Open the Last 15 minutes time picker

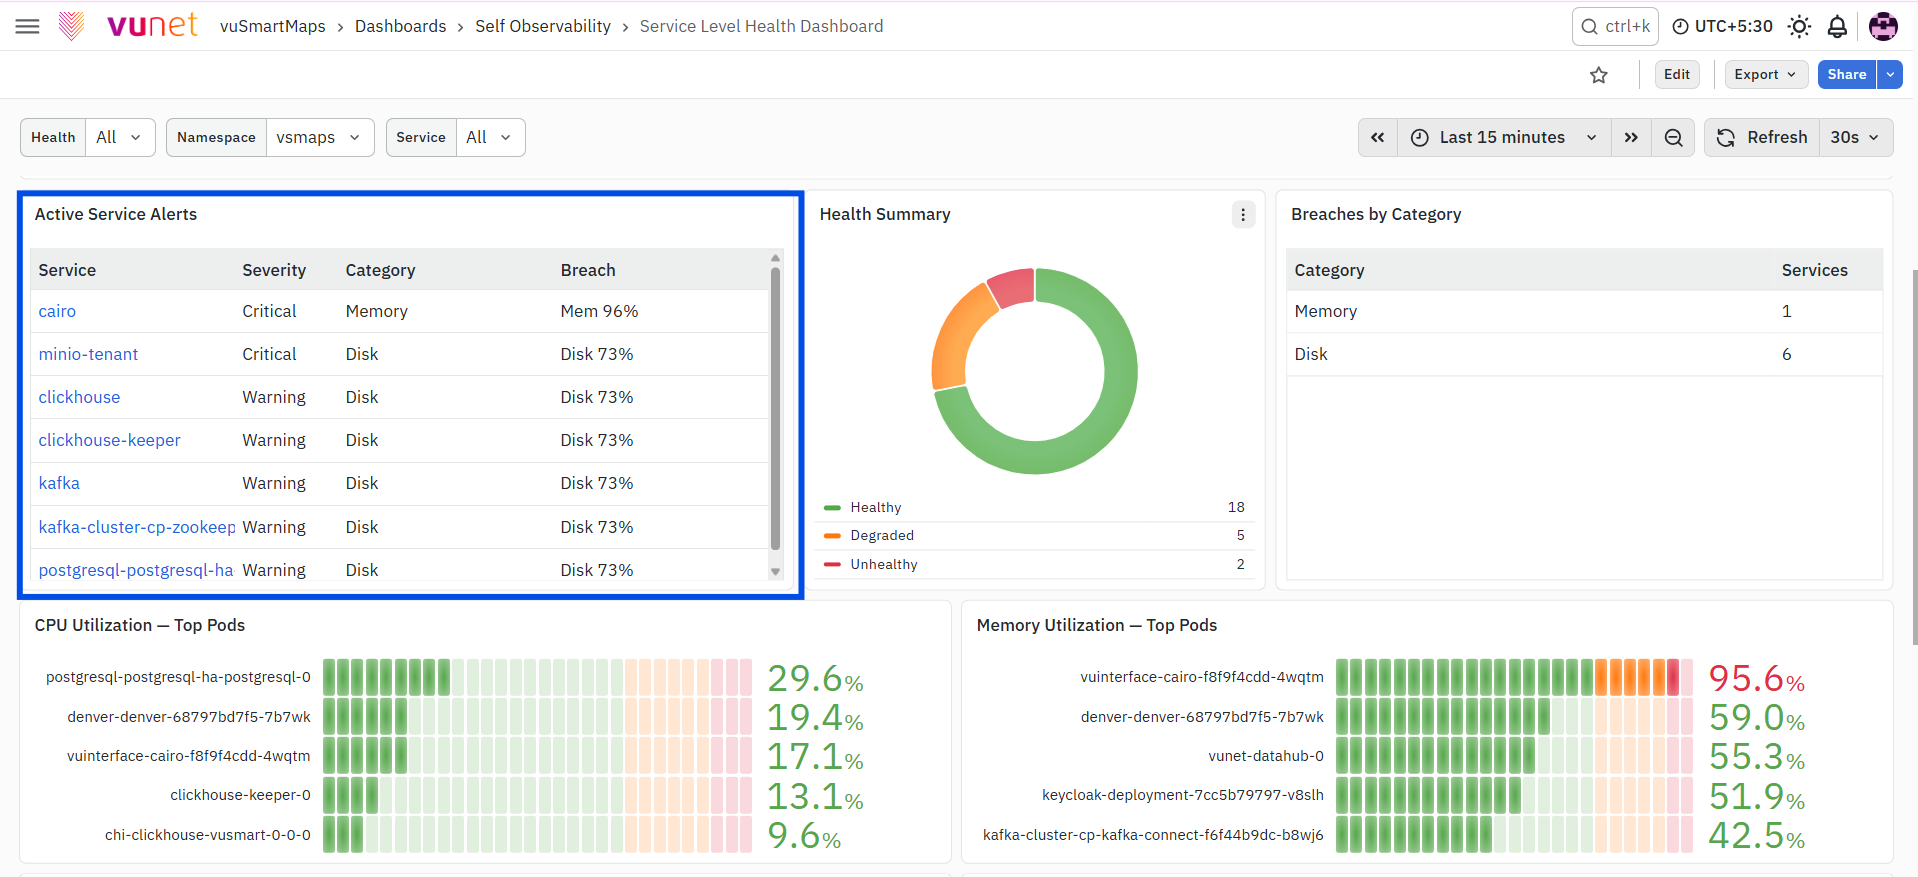click(1504, 138)
